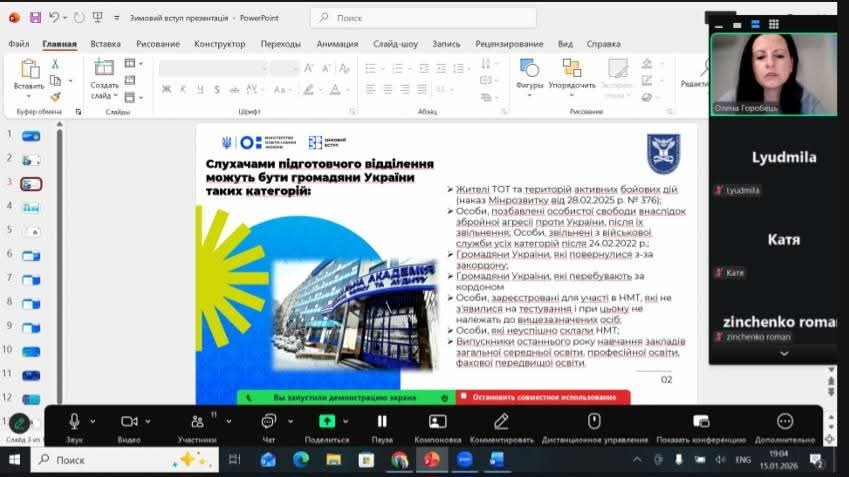Mute the microphone in Zoom toolbar

click(74, 422)
